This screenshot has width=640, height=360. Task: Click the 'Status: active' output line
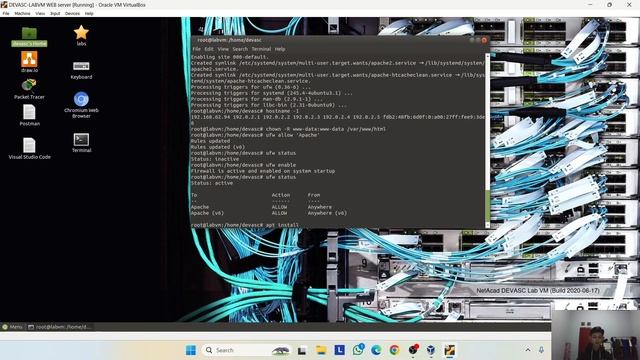(212, 183)
